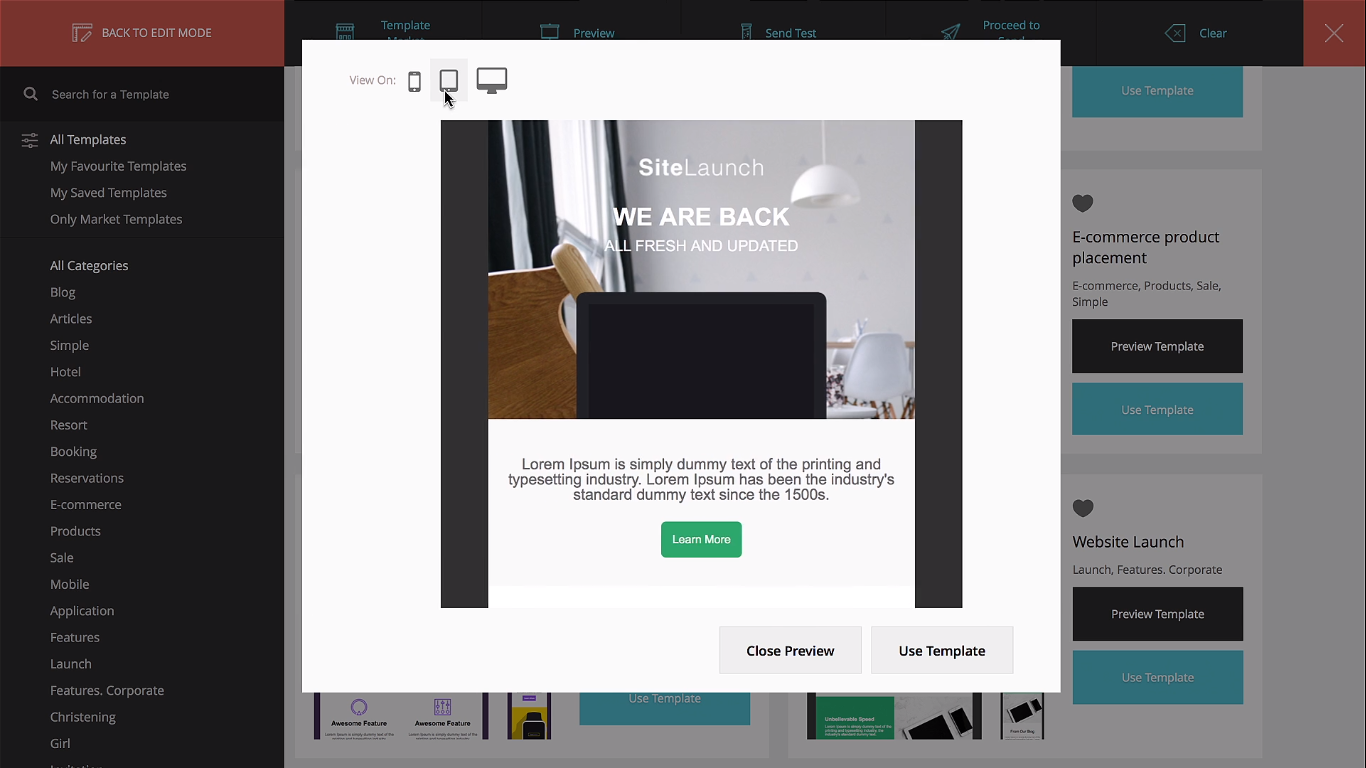This screenshot has height=768, width=1366.
Task: Select the Products category
Action: pyautogui.click(x=75, y=531)
